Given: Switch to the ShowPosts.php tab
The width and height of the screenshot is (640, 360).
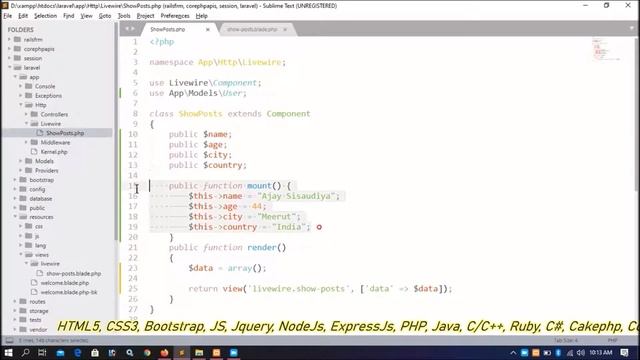Looking at the screenshot, I should click(168, 29).
